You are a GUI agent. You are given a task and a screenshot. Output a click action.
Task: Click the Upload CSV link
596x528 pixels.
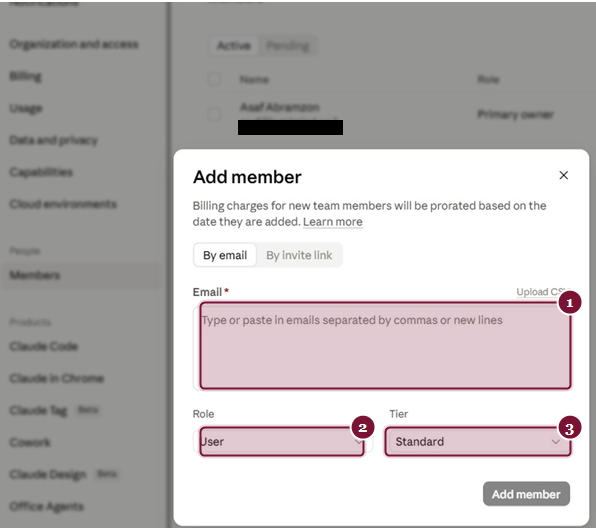click(x=543, y=292)
